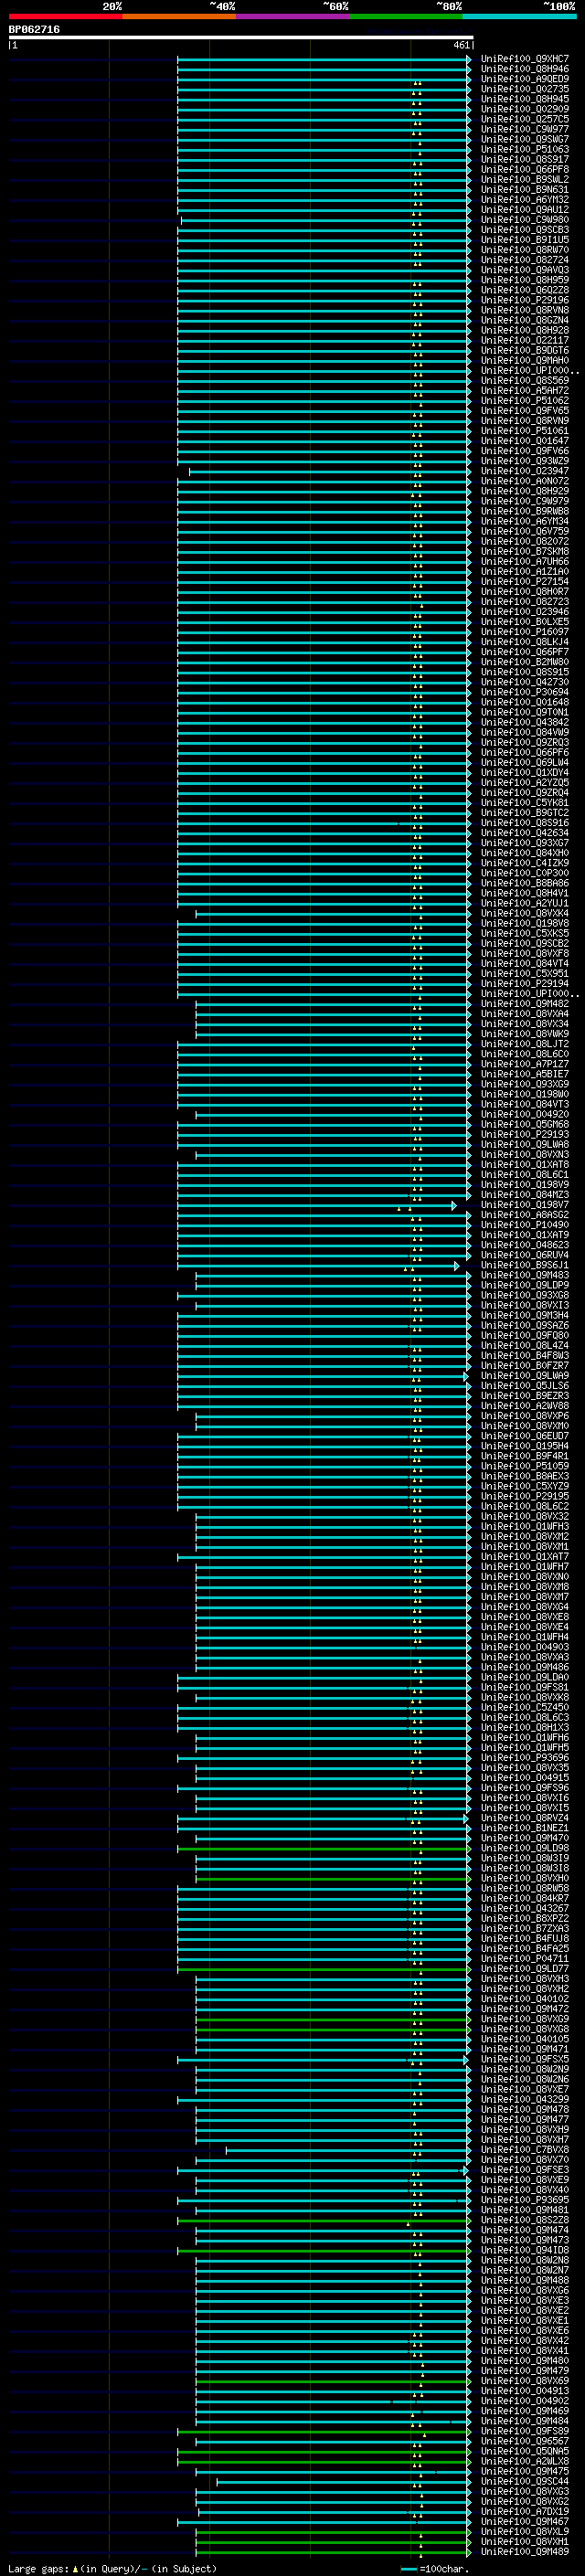Select label UniRef100_A6YM32
585x2576 pixels.
[x=525, y=199]
